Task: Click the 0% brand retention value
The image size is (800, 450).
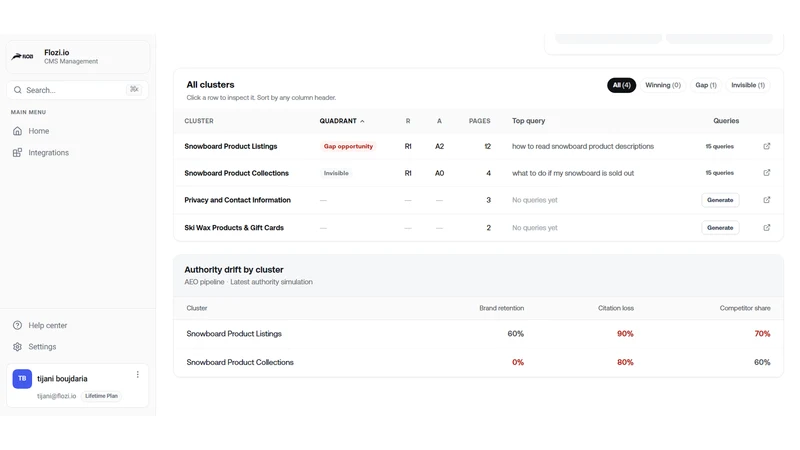Action: pos(518,362)
